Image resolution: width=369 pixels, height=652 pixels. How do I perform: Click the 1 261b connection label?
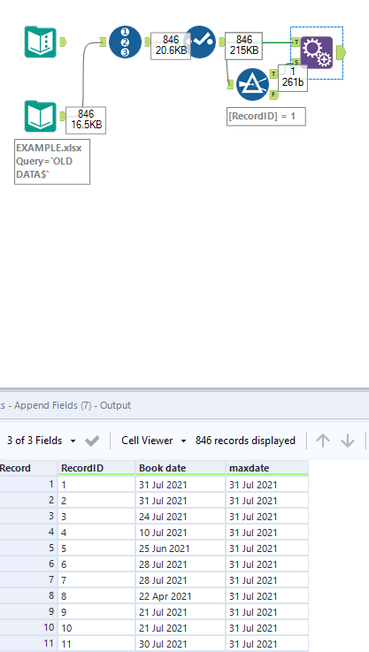(293, 77)
